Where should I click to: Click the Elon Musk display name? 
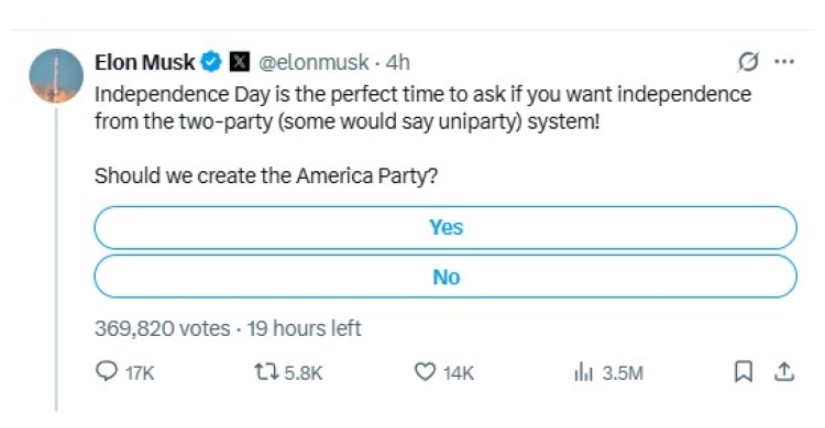144,62
